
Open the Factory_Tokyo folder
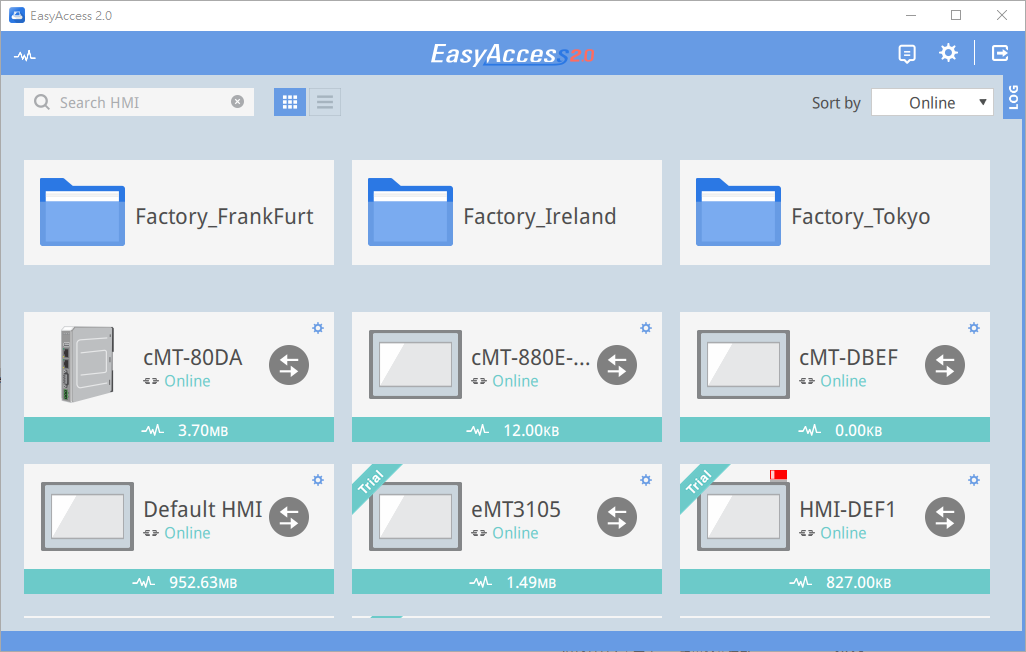coord(834,213)
